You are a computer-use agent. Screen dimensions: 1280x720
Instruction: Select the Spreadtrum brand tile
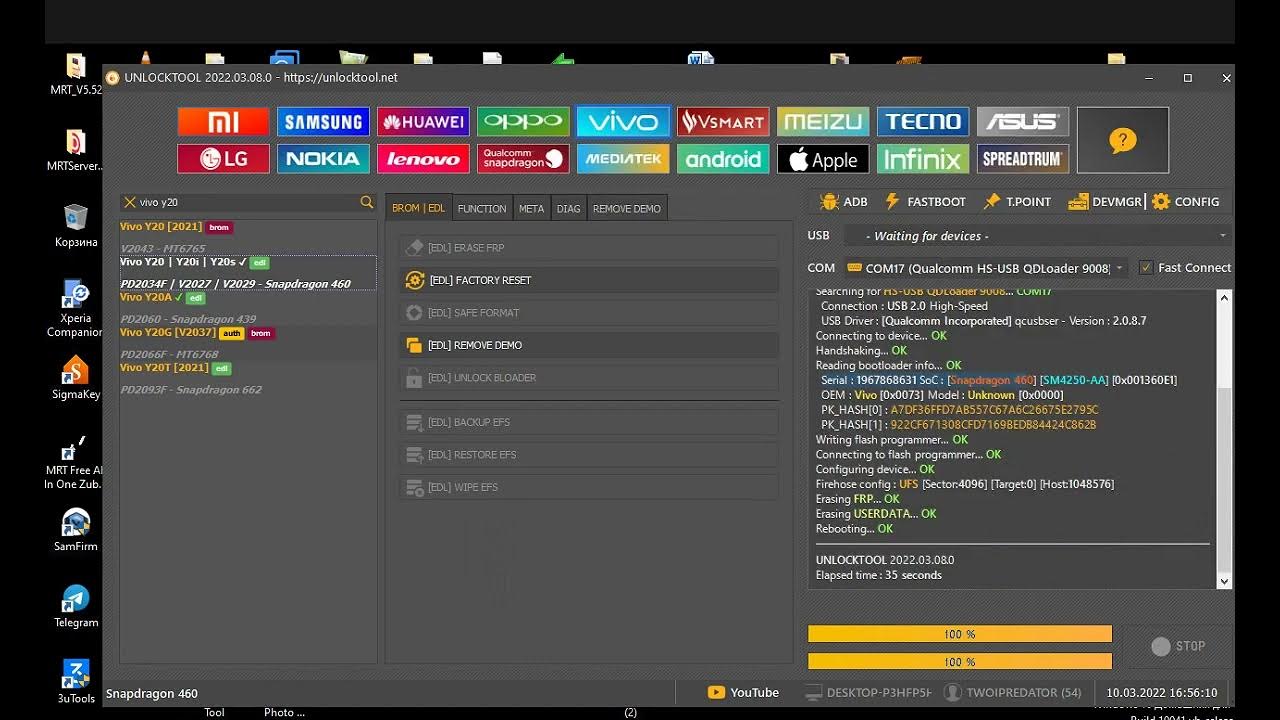pyautogui.click(x=1023, y=159)
